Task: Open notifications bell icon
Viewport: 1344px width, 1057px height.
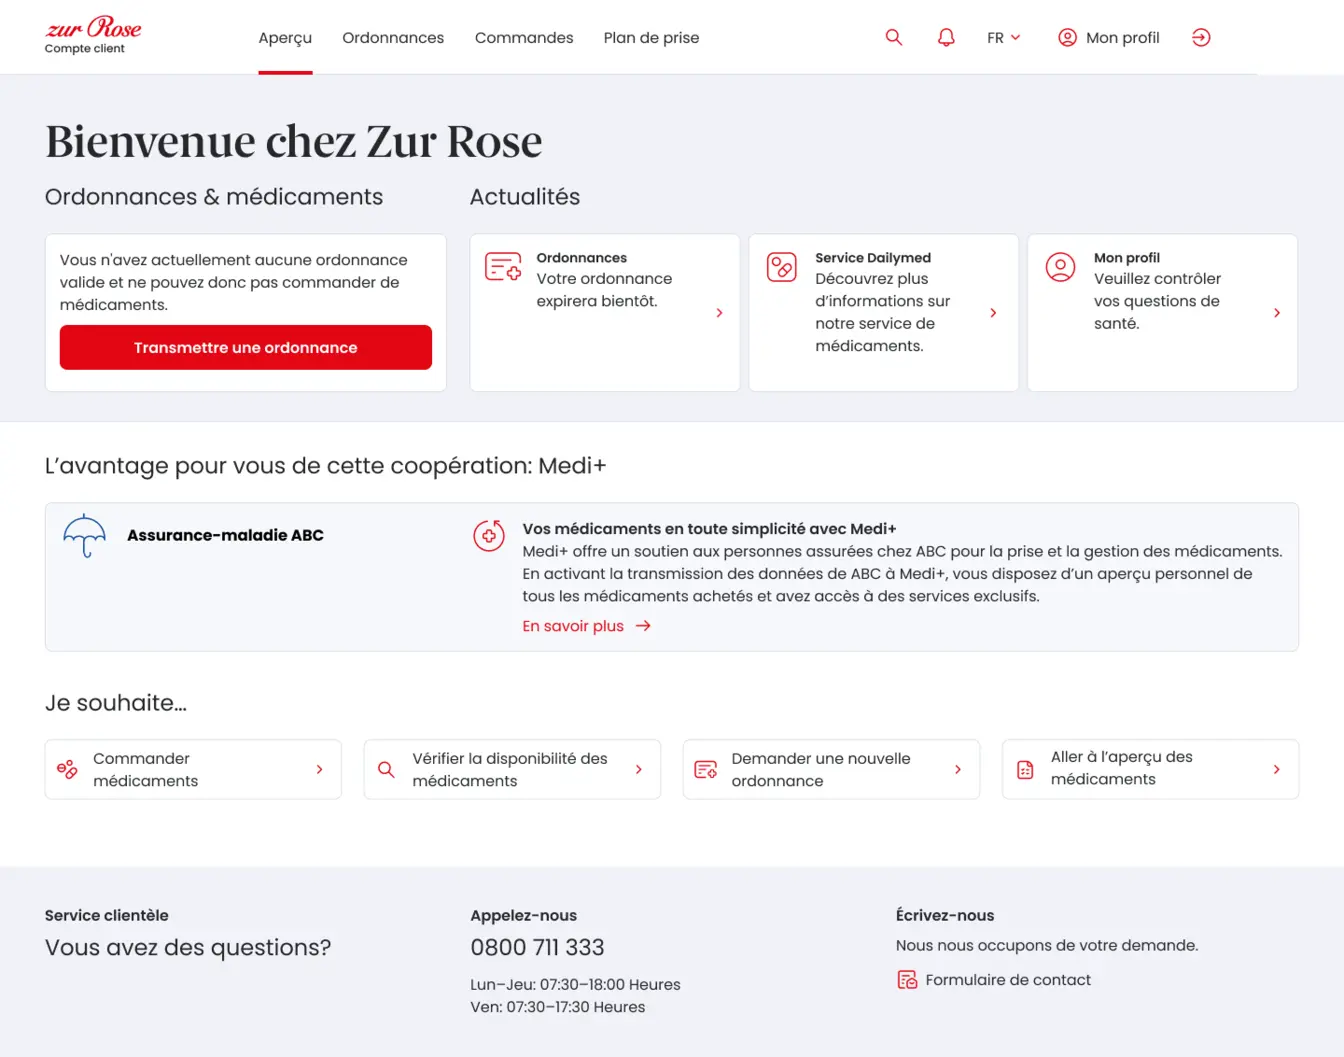Action: [946, 37]
